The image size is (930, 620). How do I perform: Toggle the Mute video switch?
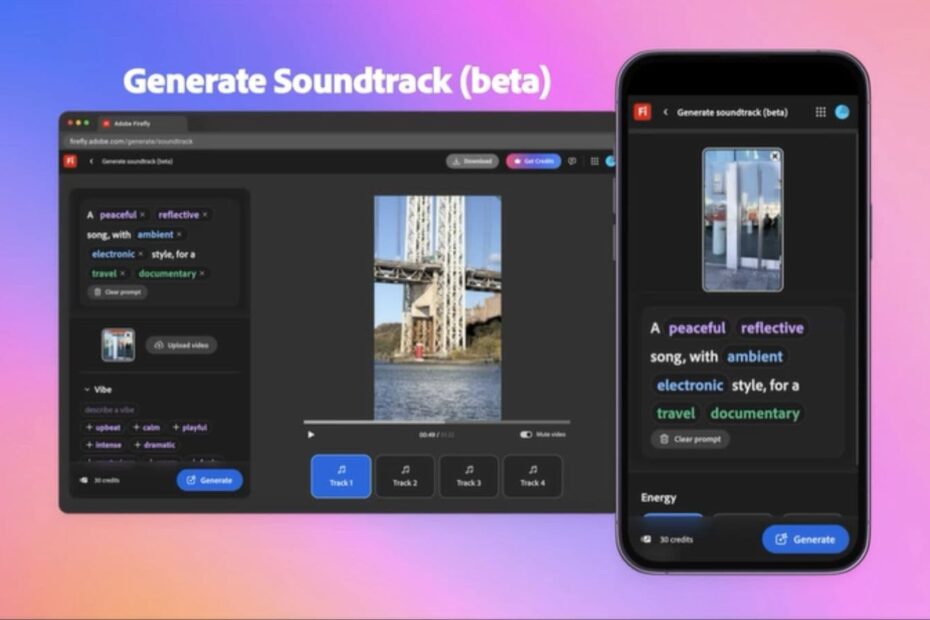526,434
